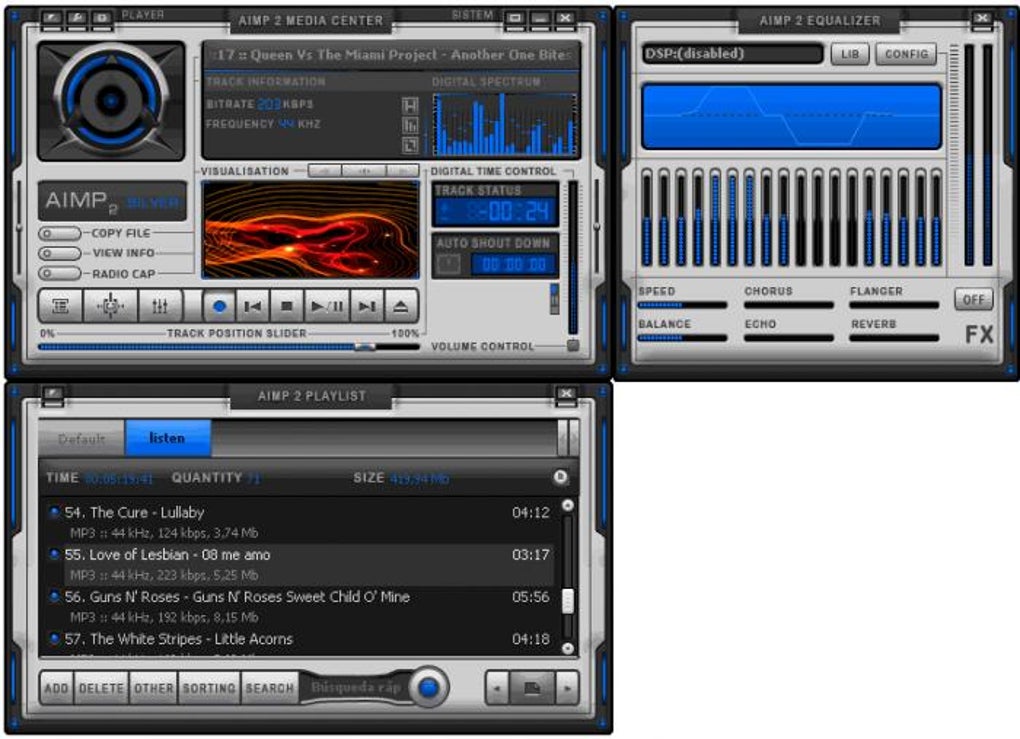Viewport: 1020px width, 739px height.
Task: Adjust the SPEED slider in equalizer
Action: click(x=682, y=304)
